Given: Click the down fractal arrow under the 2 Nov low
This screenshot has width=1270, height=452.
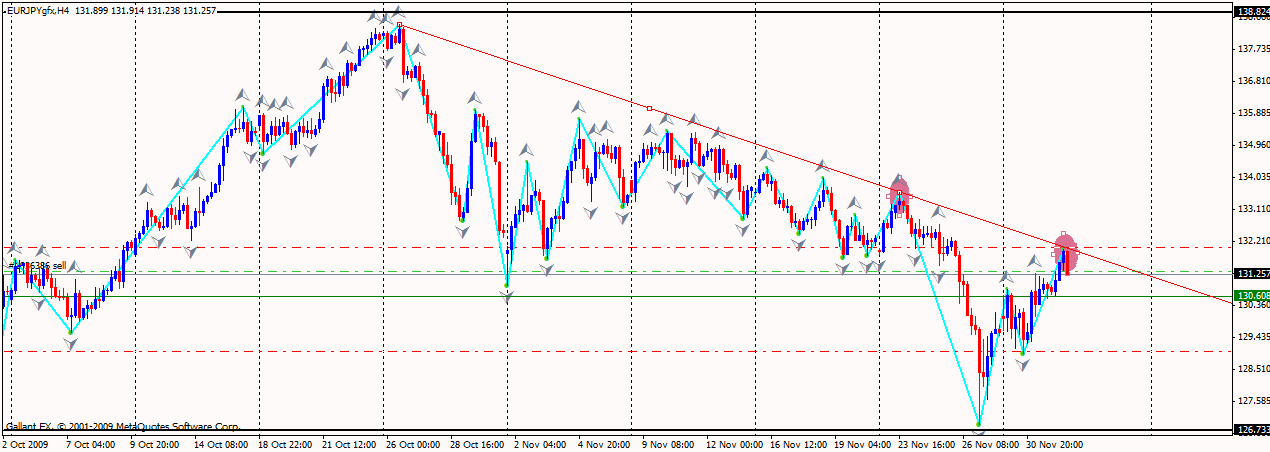Looking at the screenshot, I should click(x=507, y=296).
